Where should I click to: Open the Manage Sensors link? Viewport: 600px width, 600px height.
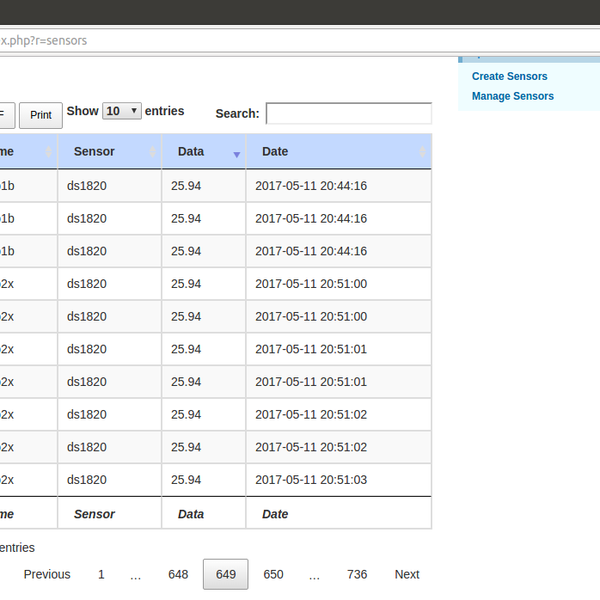512,96
